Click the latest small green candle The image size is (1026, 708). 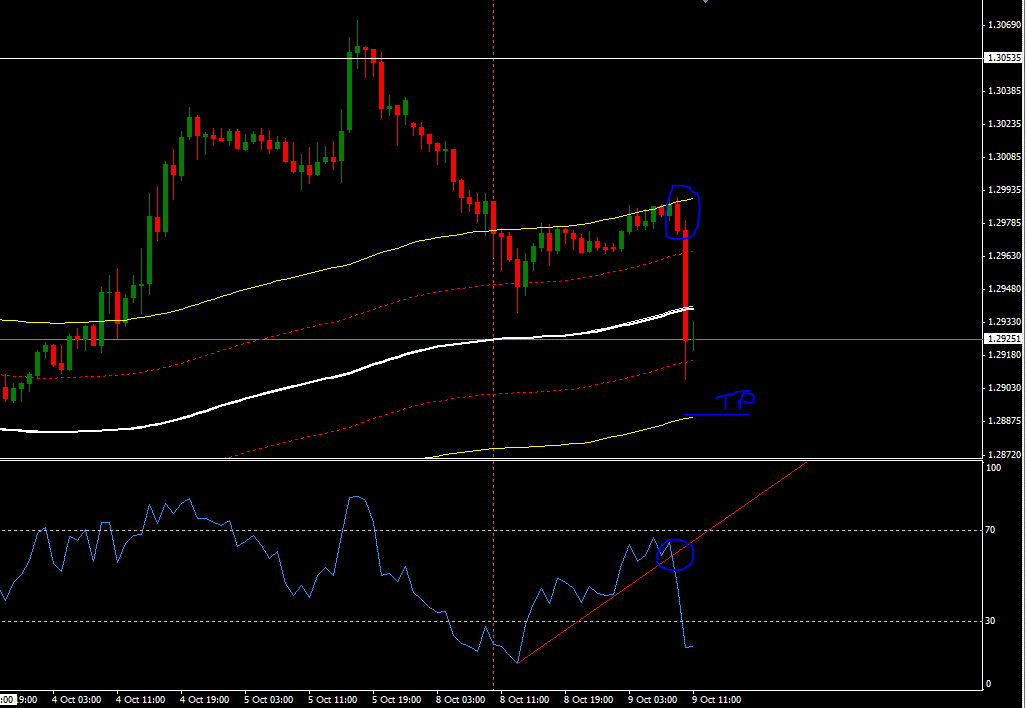point(694,336)
